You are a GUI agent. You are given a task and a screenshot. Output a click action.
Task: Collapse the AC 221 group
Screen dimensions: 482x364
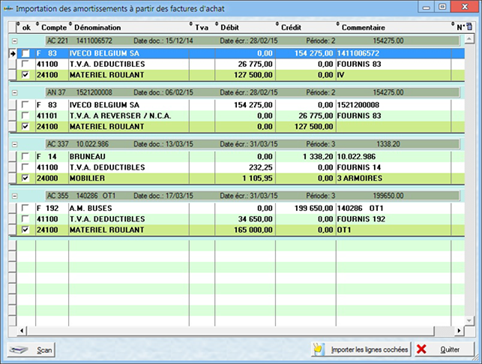click(15, 41)
